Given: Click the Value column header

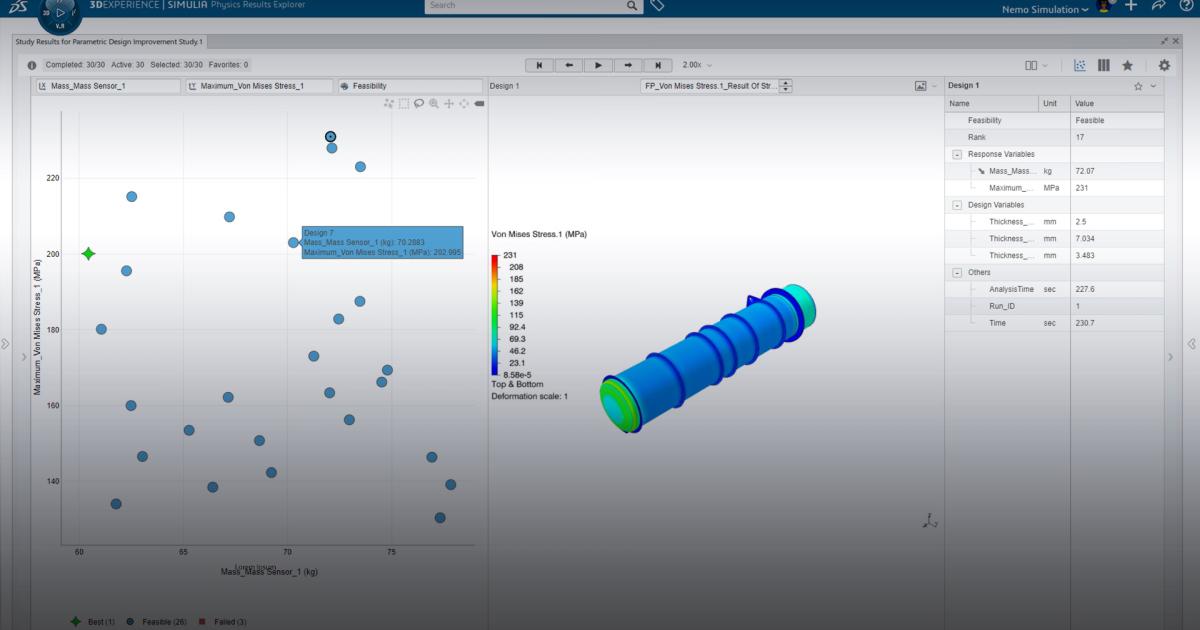Looking at the screenshot, I should (1118, 103).
